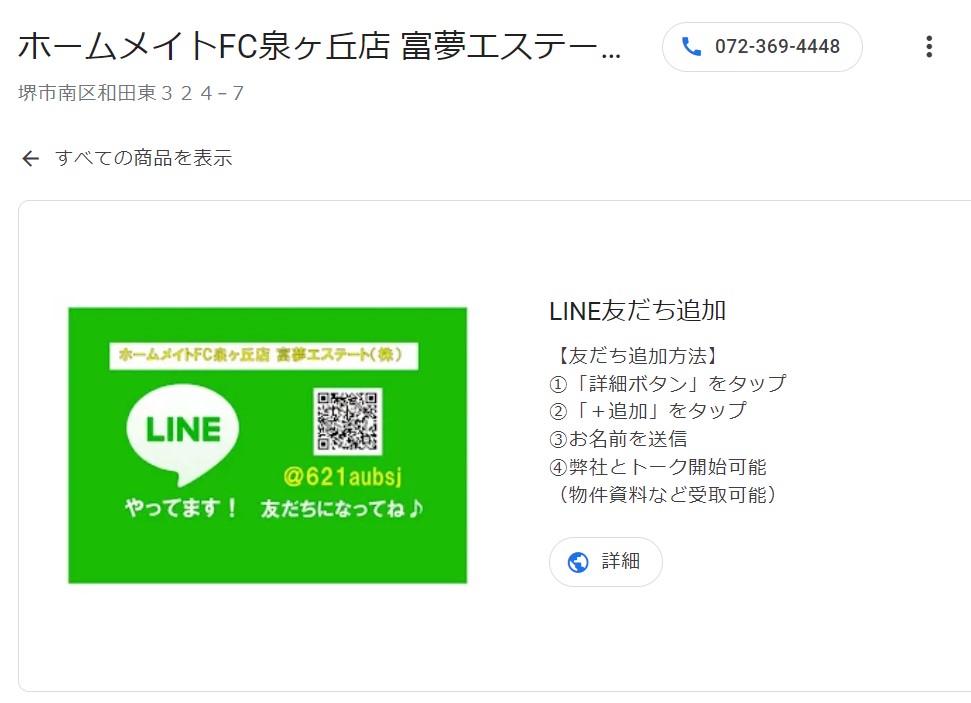Click the globe icon beside 詳細
The height and width of the screenshot is (703, 971).
point(578,562)
